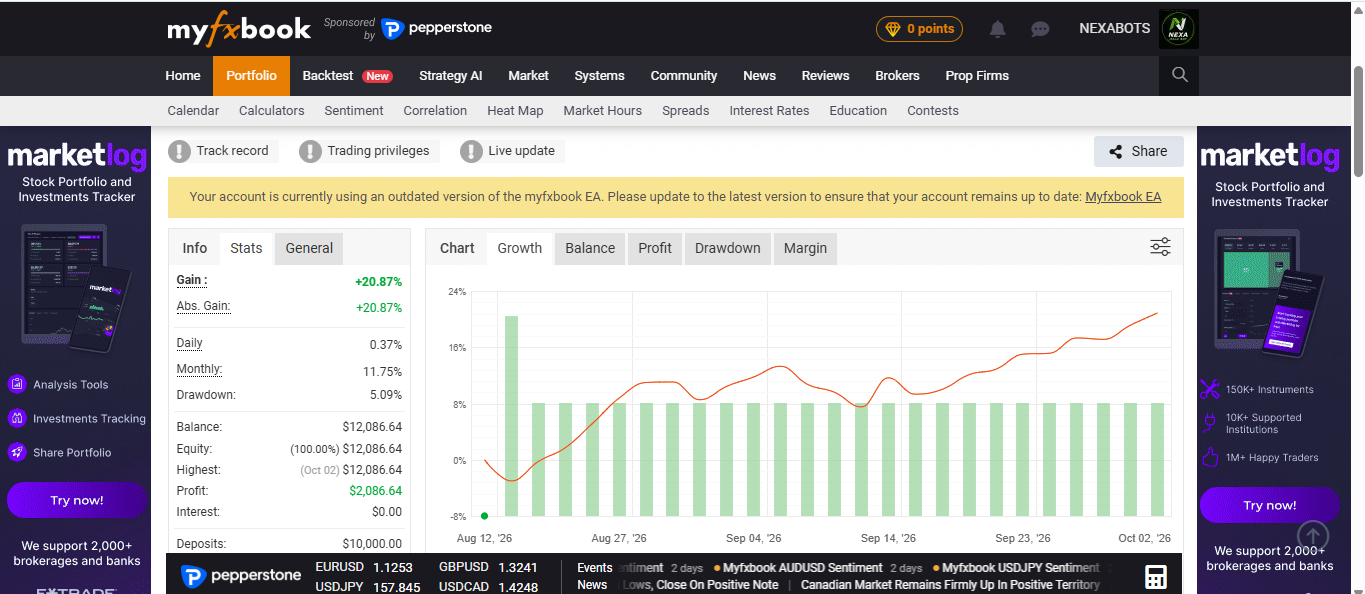The width and height of the screenshot is (1365, 594).
Task: Click the Trading privileges warning icon
Action: 310,151
